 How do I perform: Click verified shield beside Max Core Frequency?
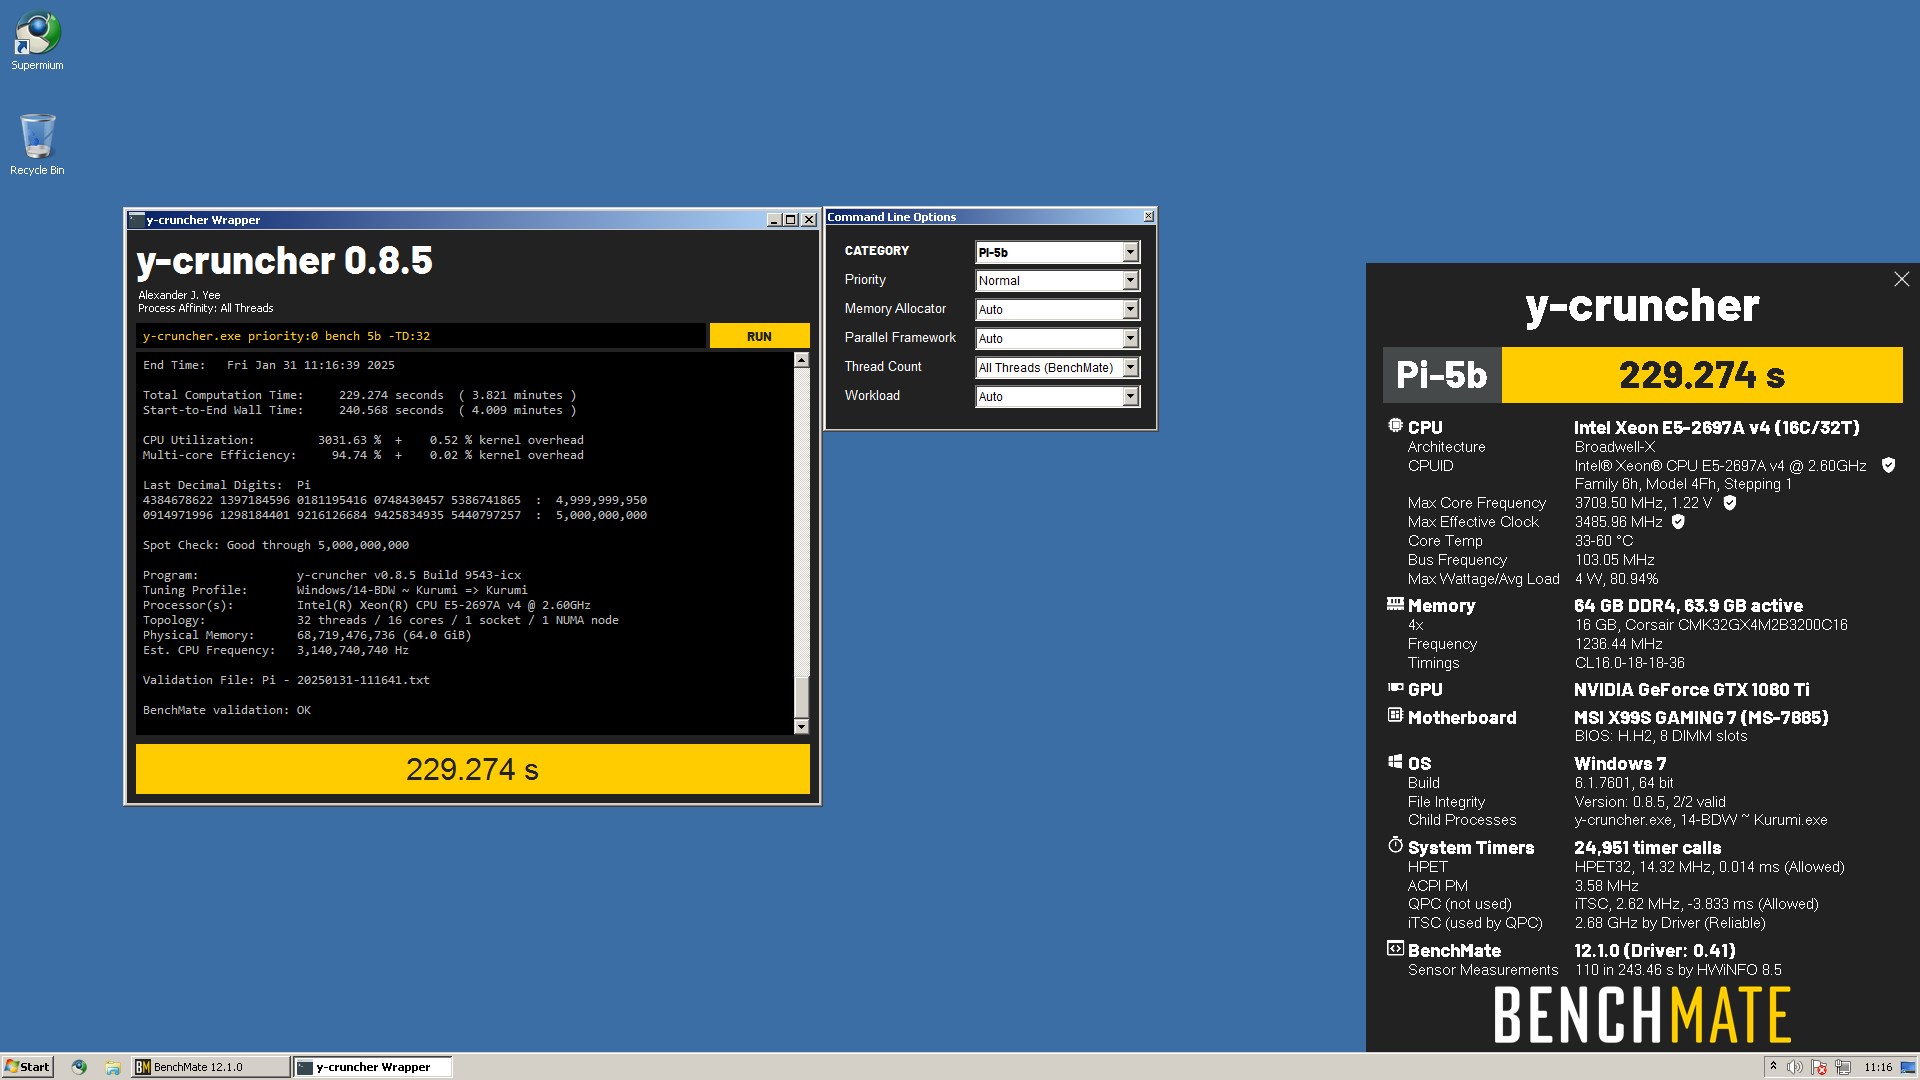1729,503
